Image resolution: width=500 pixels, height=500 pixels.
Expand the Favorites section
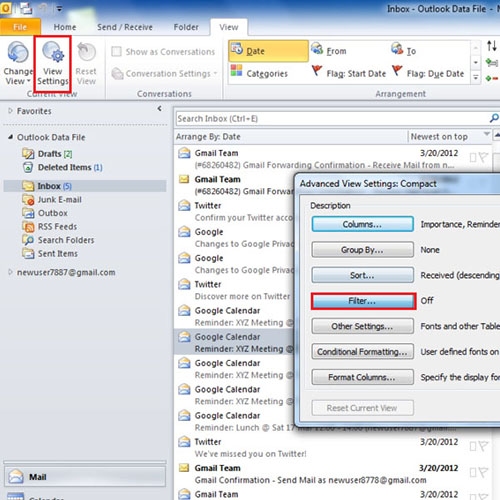[10, 111]
